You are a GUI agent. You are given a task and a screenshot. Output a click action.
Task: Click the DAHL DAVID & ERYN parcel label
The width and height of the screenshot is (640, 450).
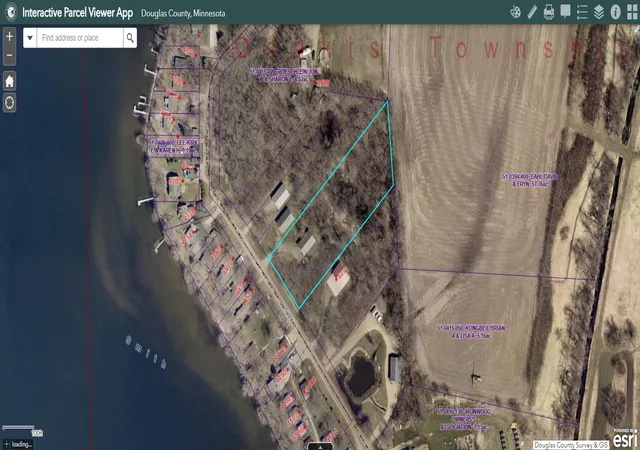click(x=530, y=180)
